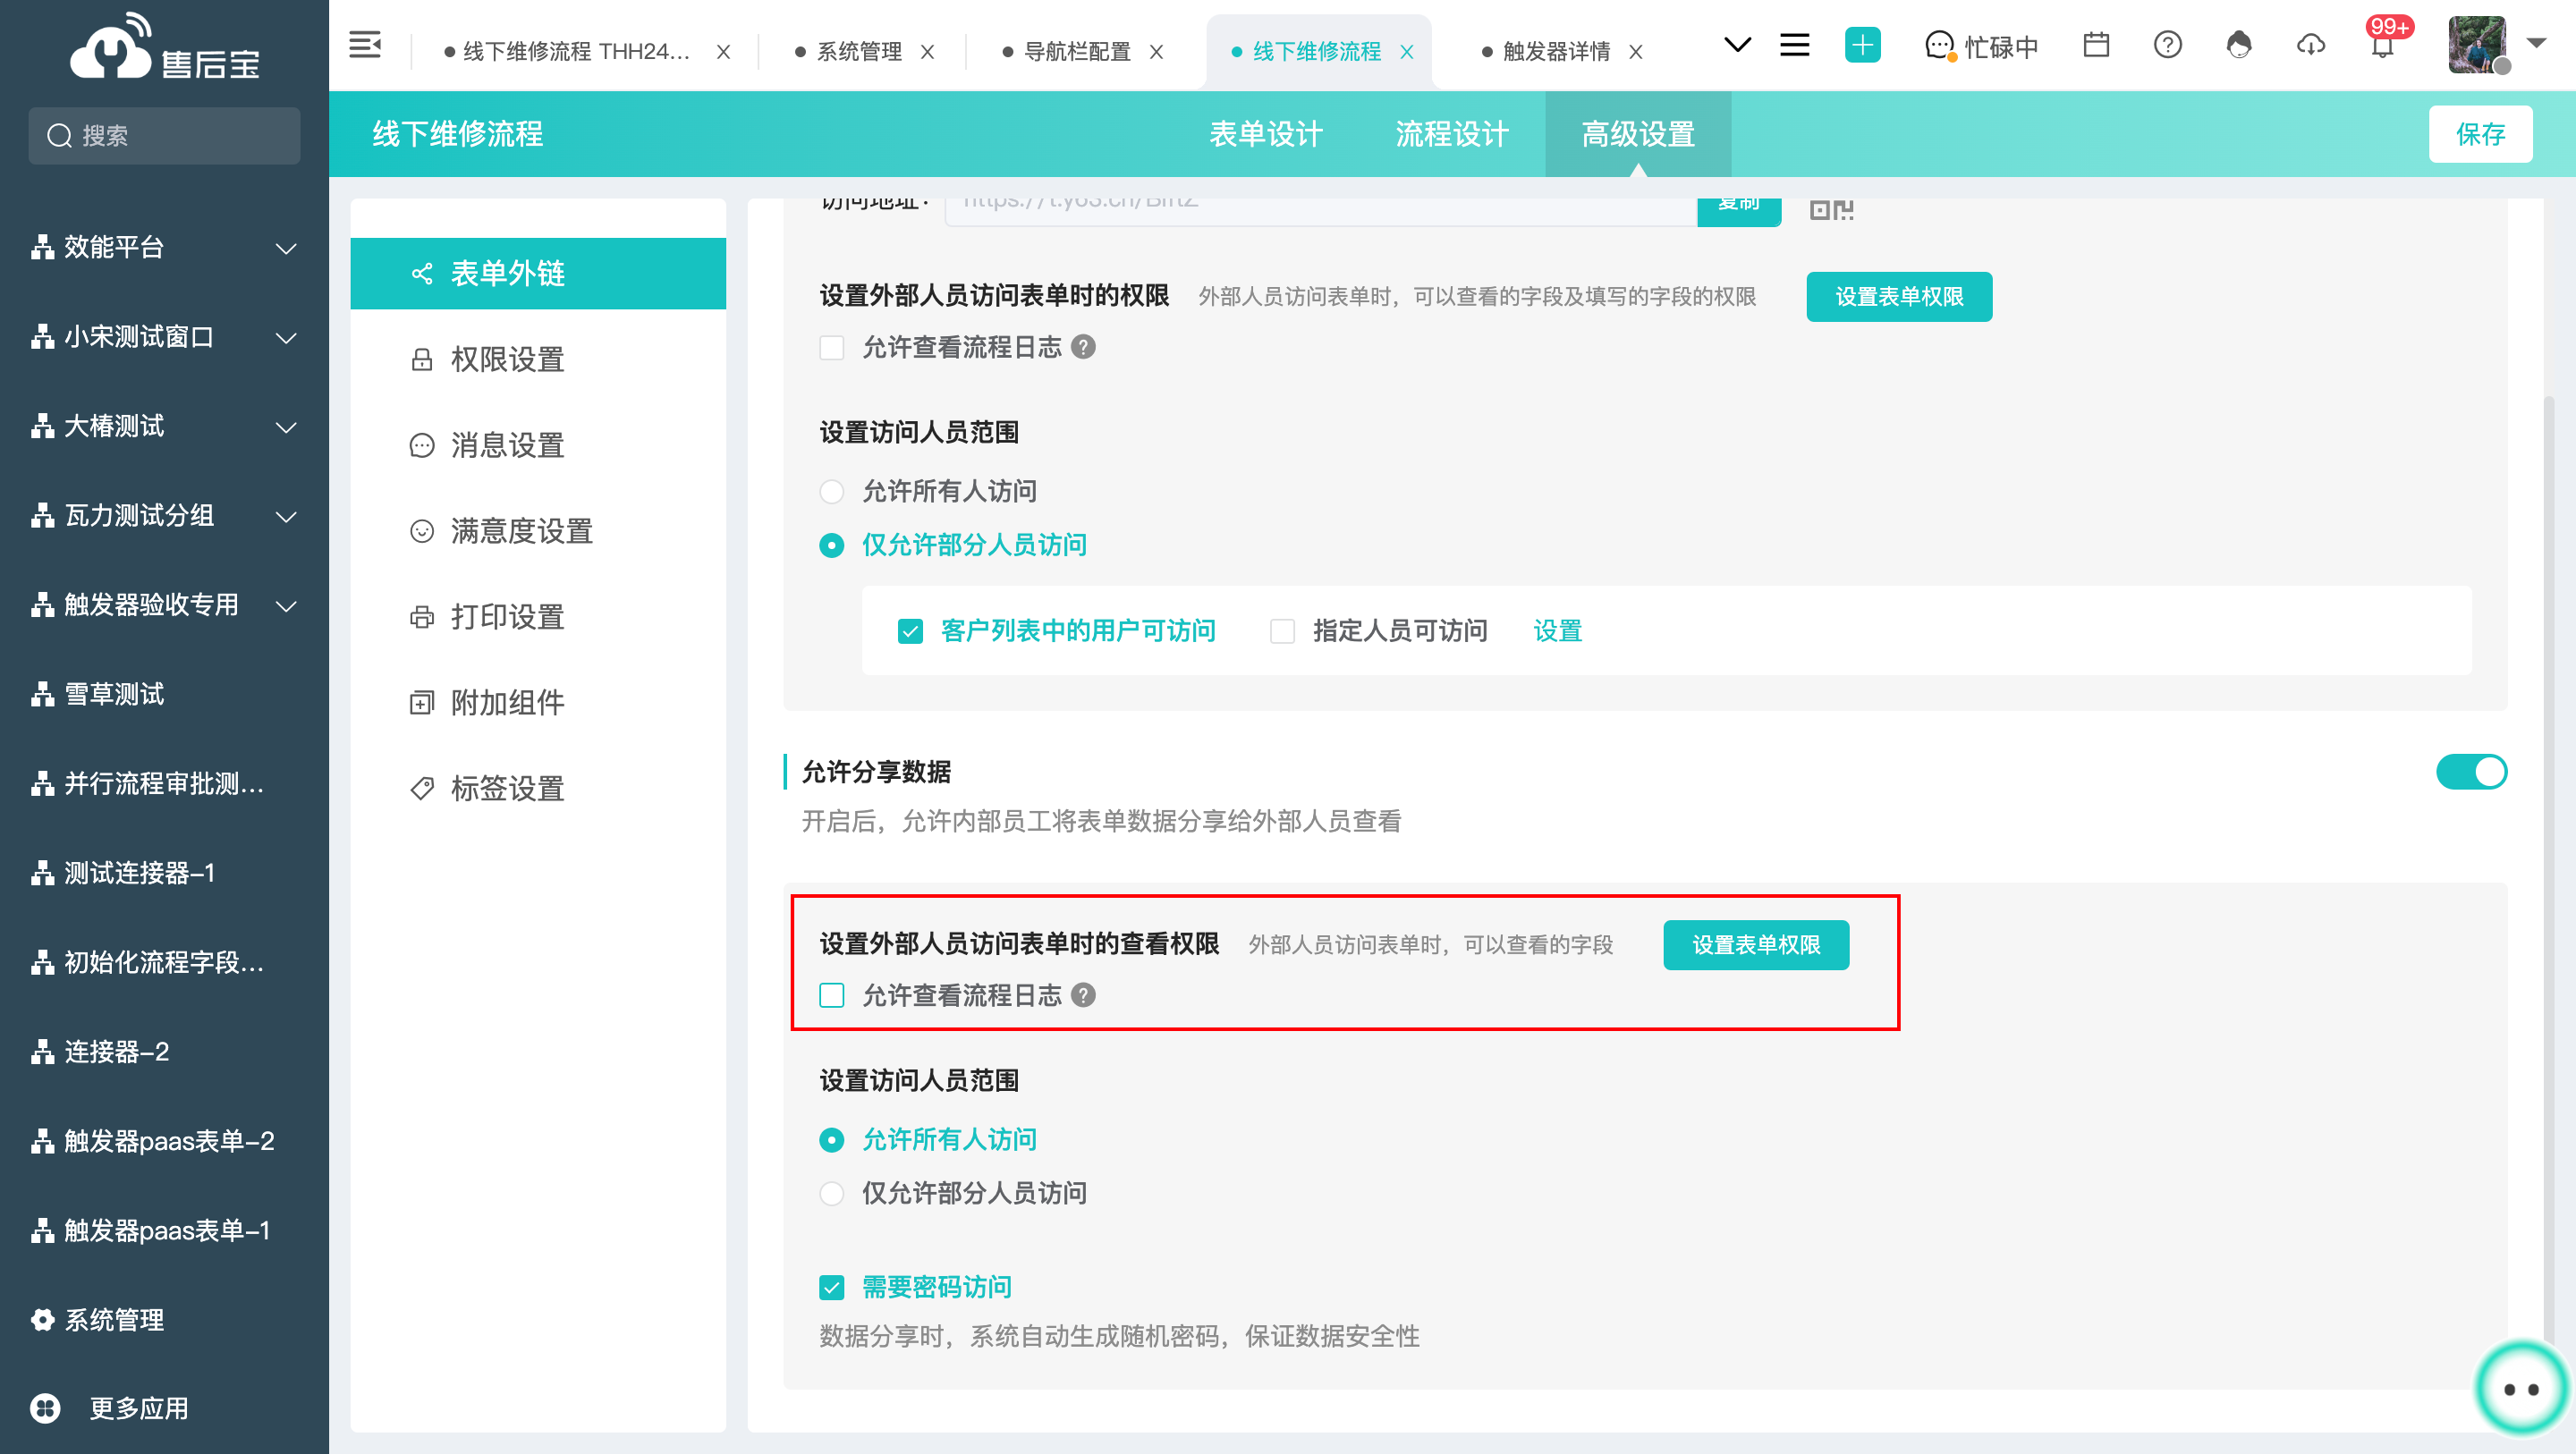Uncheck 客户列表中的用户可访问 checkbox
Screen dimensions: 2576x1454
click(910, 631)
